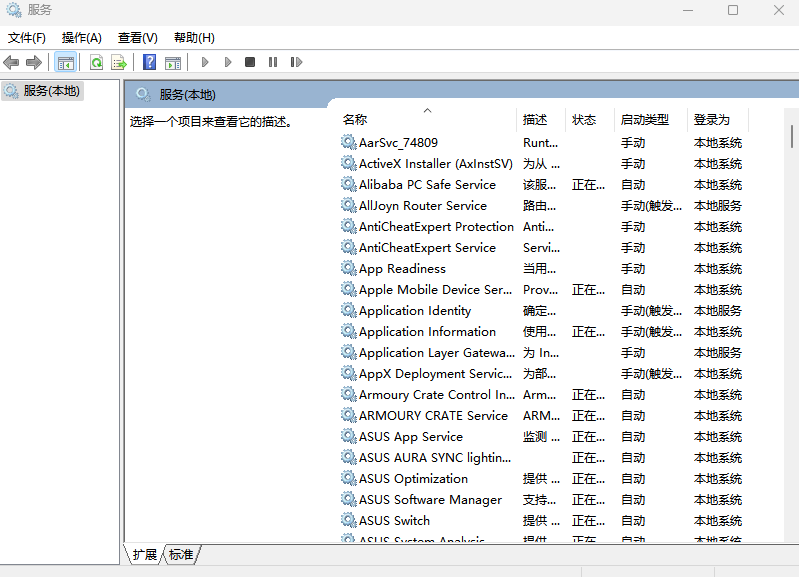Image resolution: width=799 pixels, height=577 pixels.
Task: Switch to the 标准 tab at the bottom
Action: (x=181, y=554)
